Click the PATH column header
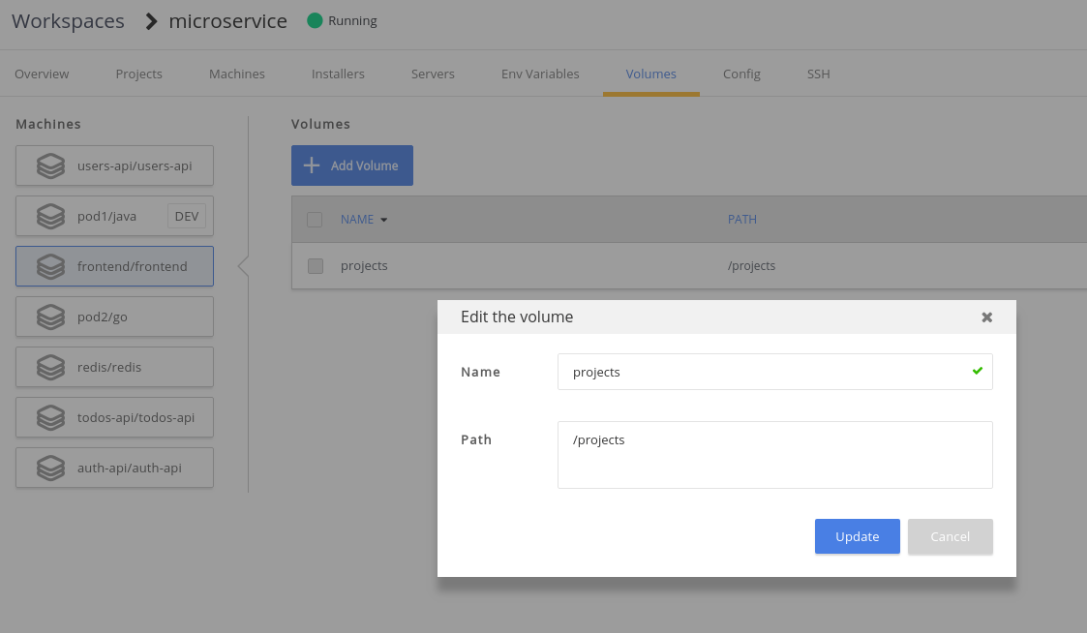Viewport: 1087px width, 633px height. [x=742, y=220]
